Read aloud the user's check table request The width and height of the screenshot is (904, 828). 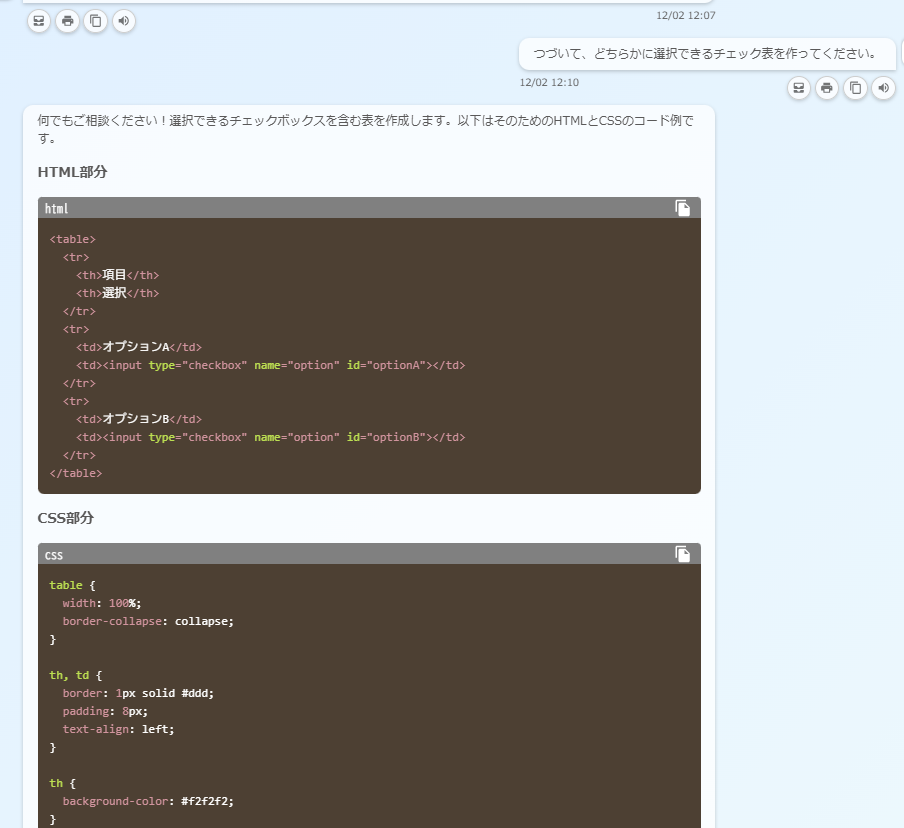883,88
